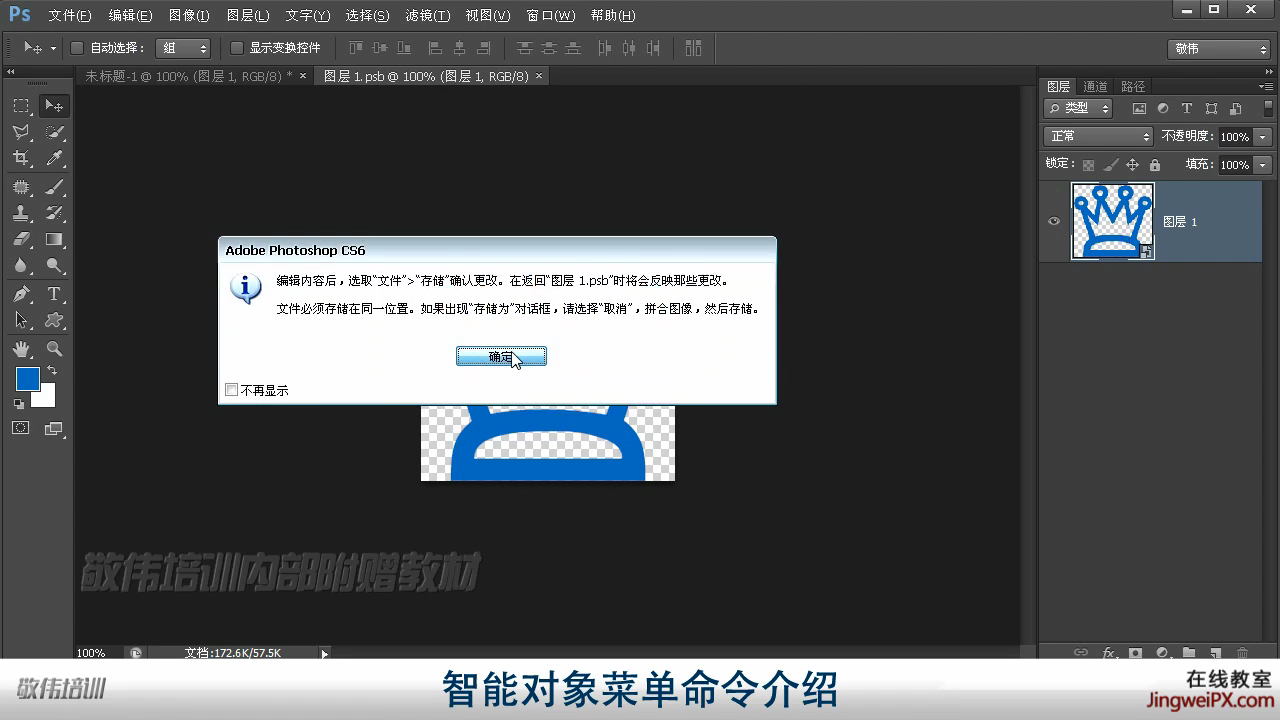This screenshot has height=720, width=1280.
Task: Select the Clone Stamp tool
Action: 21,213
